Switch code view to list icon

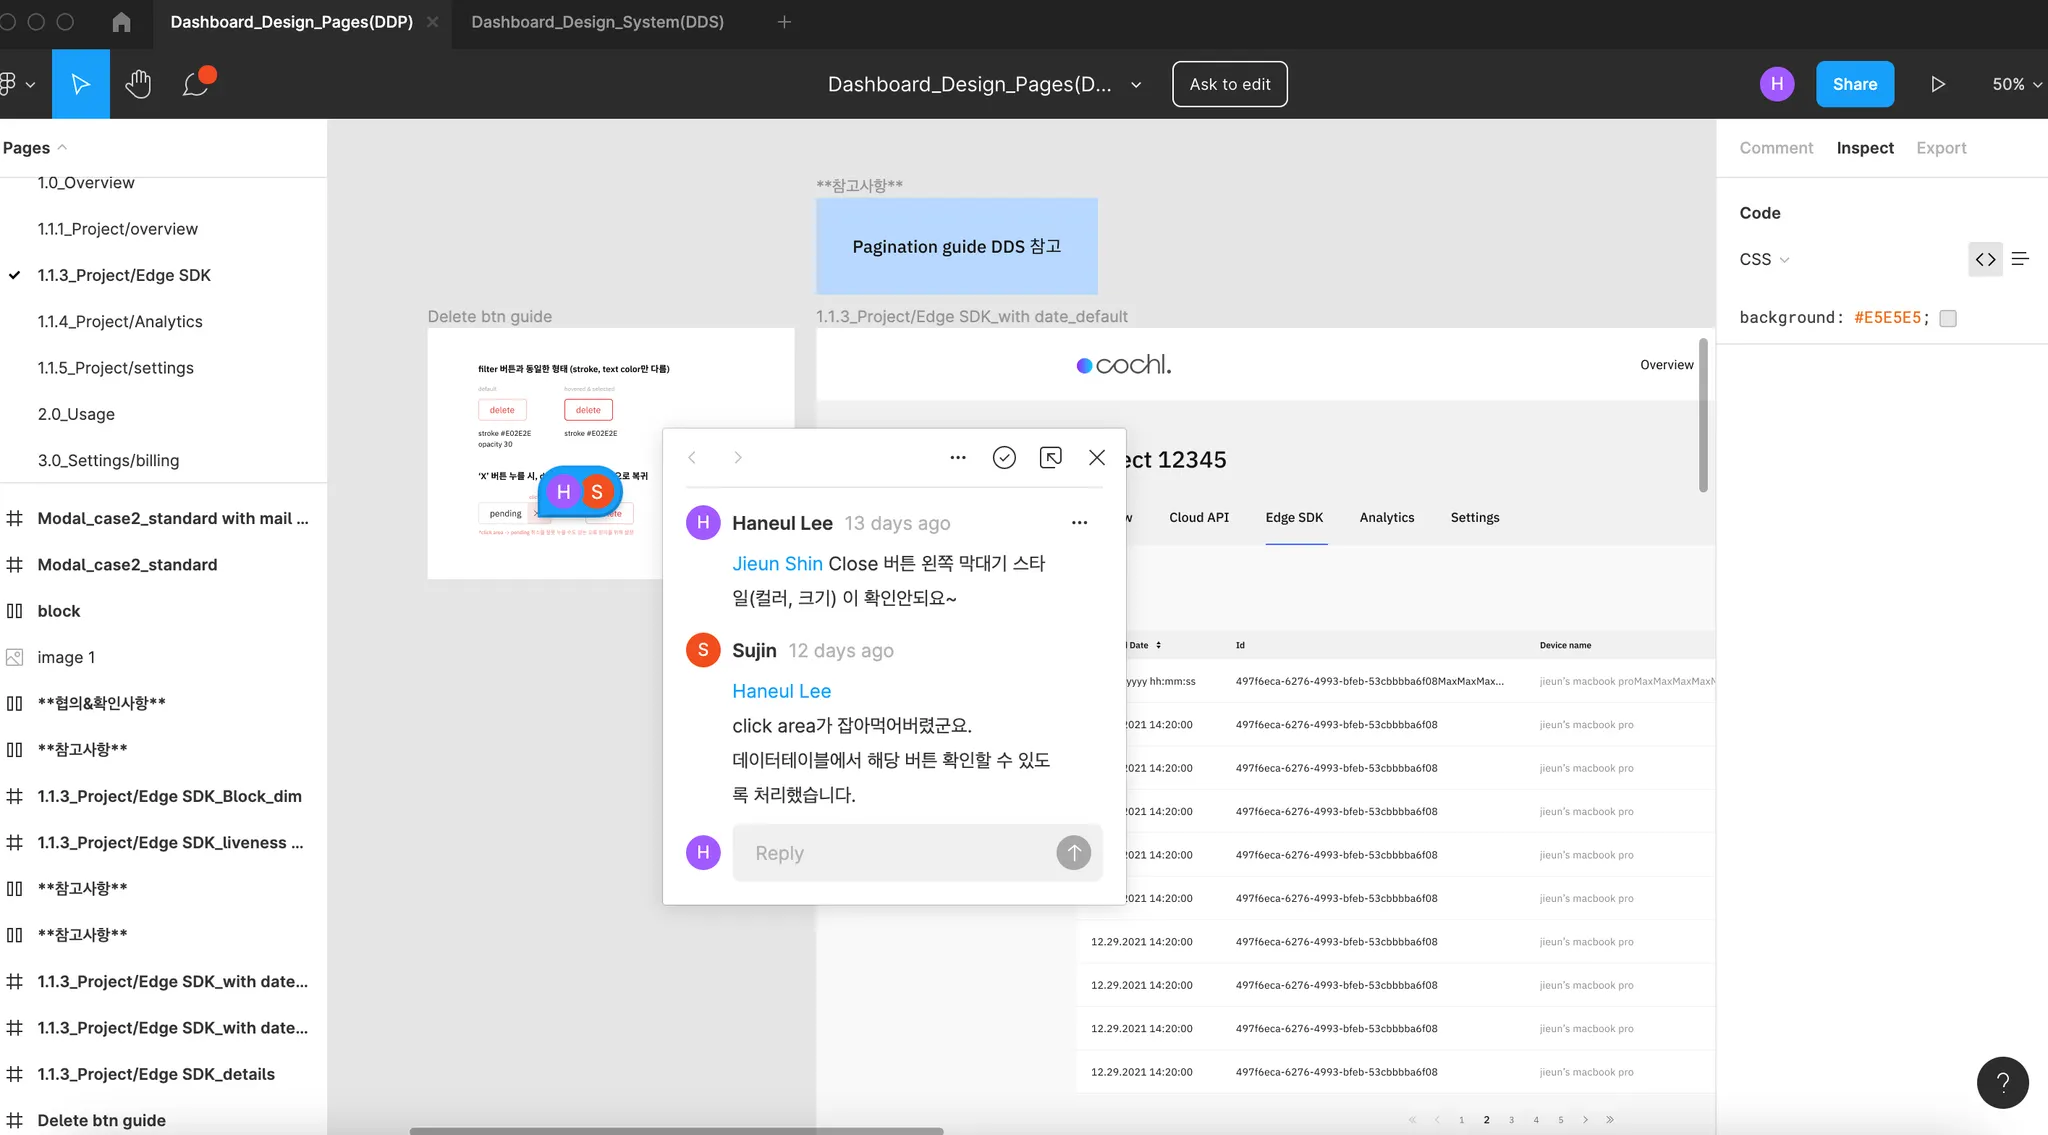2020,259
